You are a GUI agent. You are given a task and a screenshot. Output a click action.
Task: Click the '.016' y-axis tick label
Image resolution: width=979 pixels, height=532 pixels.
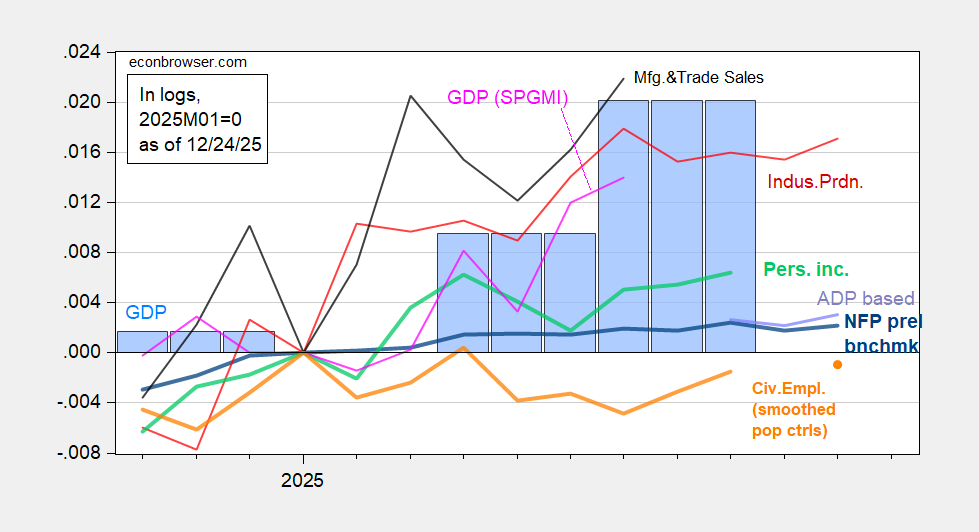82,153
